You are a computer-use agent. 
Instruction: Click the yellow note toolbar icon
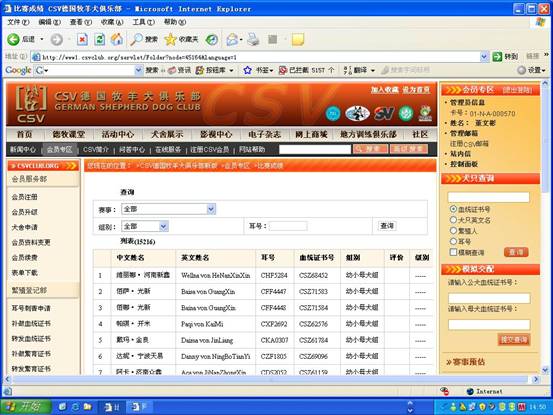click(298, 39)
